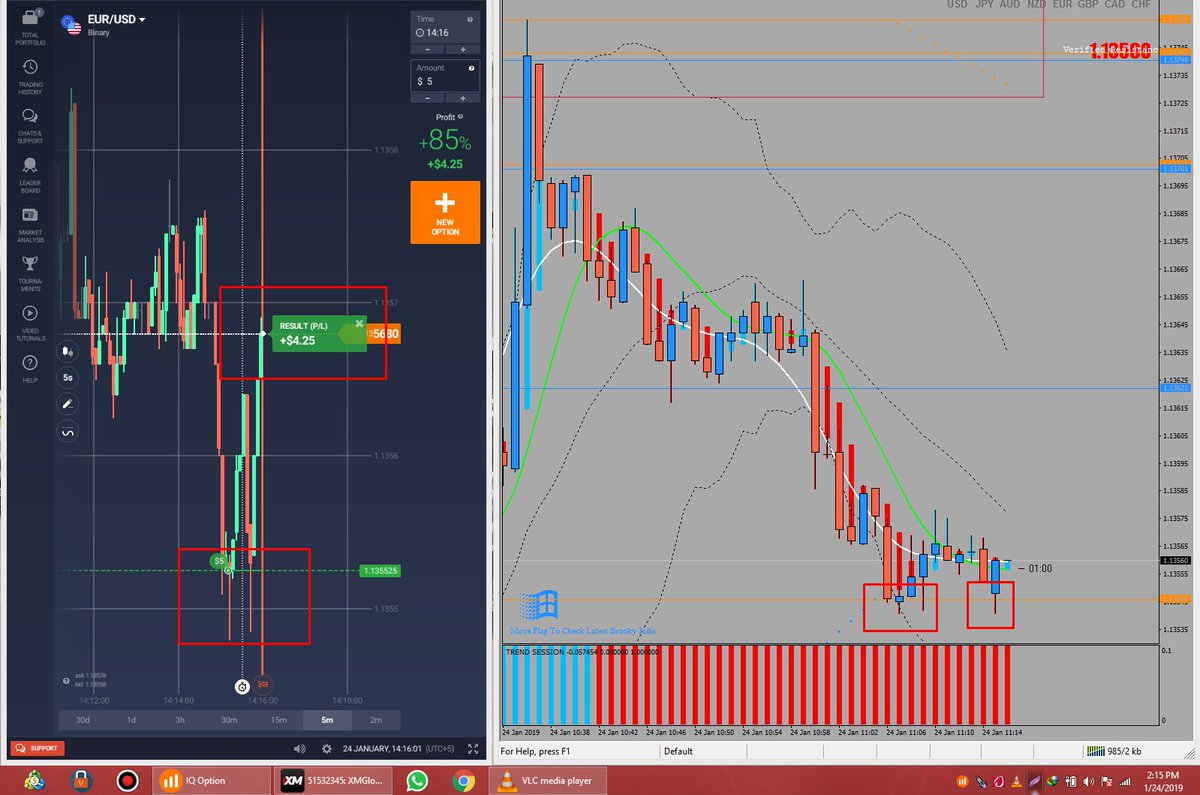Click the 5s candle interval button

[x=68, y=379]
